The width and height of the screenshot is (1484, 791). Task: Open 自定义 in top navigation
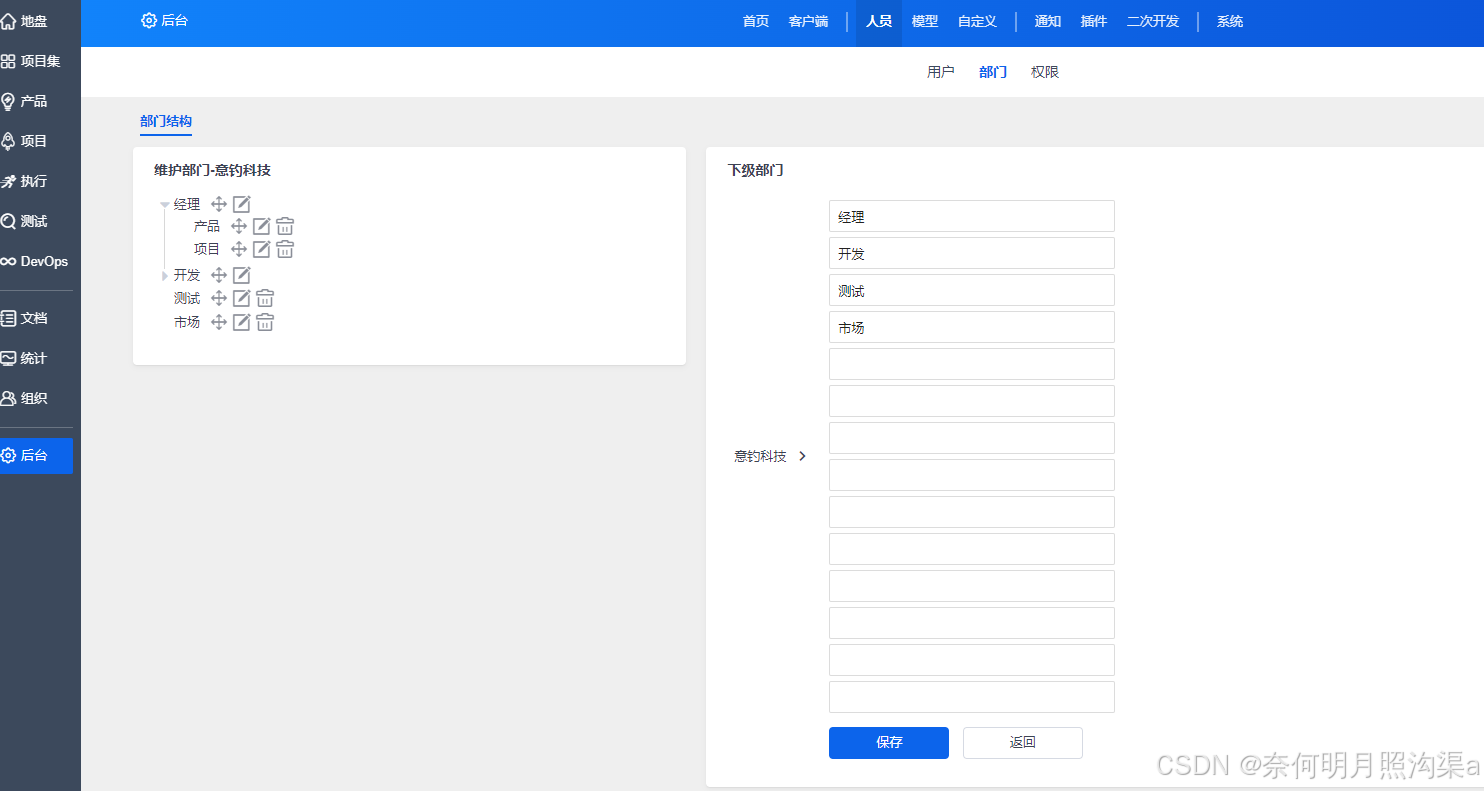click(x=977, y=21)
